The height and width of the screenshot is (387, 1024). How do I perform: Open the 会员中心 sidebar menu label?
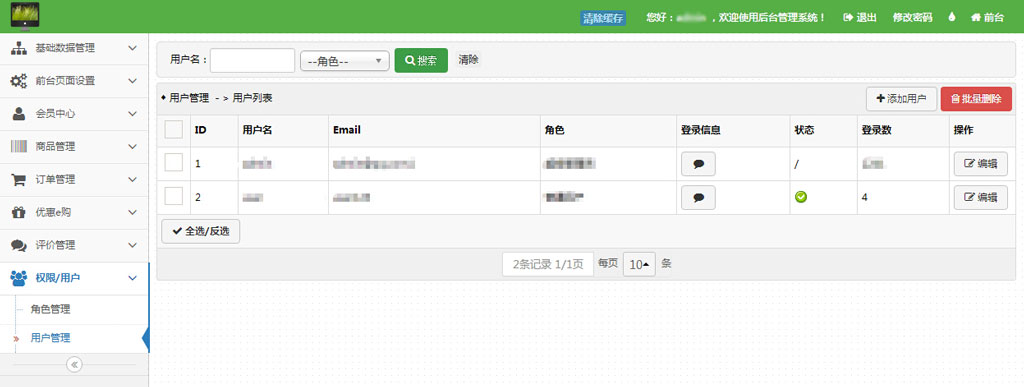[x=56, y=114]
